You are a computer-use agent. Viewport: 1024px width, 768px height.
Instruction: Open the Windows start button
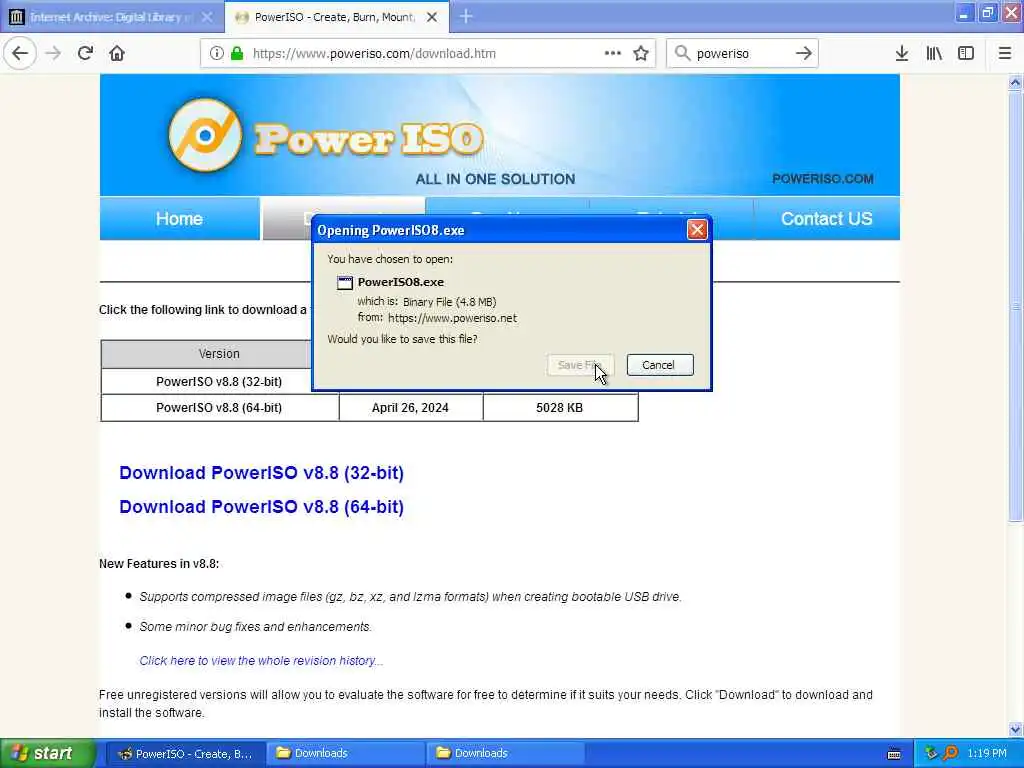48,754
